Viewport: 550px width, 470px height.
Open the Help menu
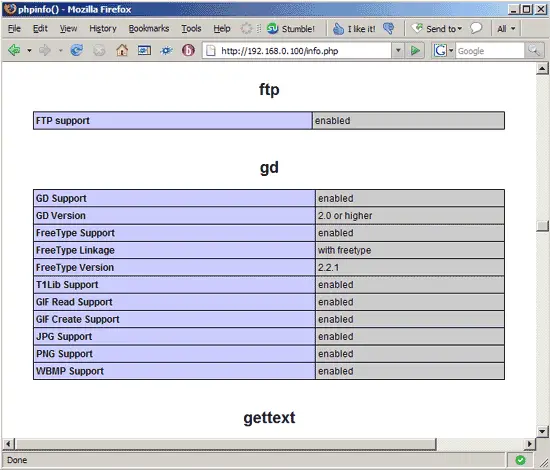(222, 28)
